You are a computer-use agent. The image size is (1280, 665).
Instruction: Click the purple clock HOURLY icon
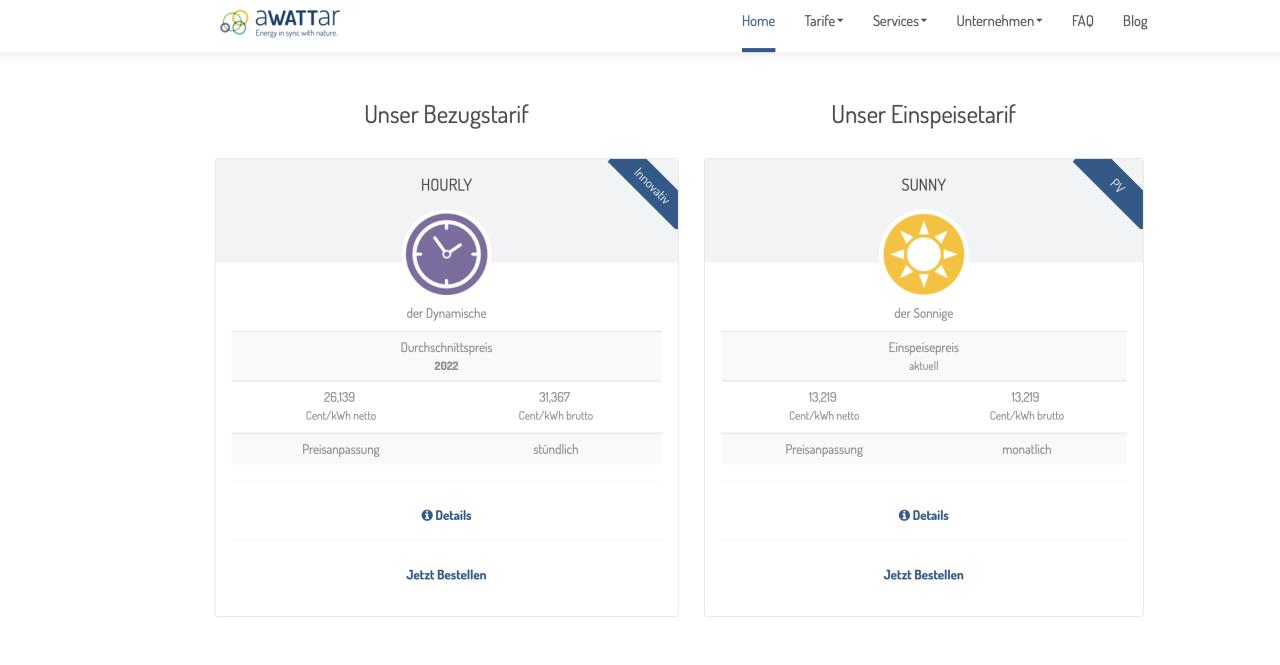click(x=446, y=254)
